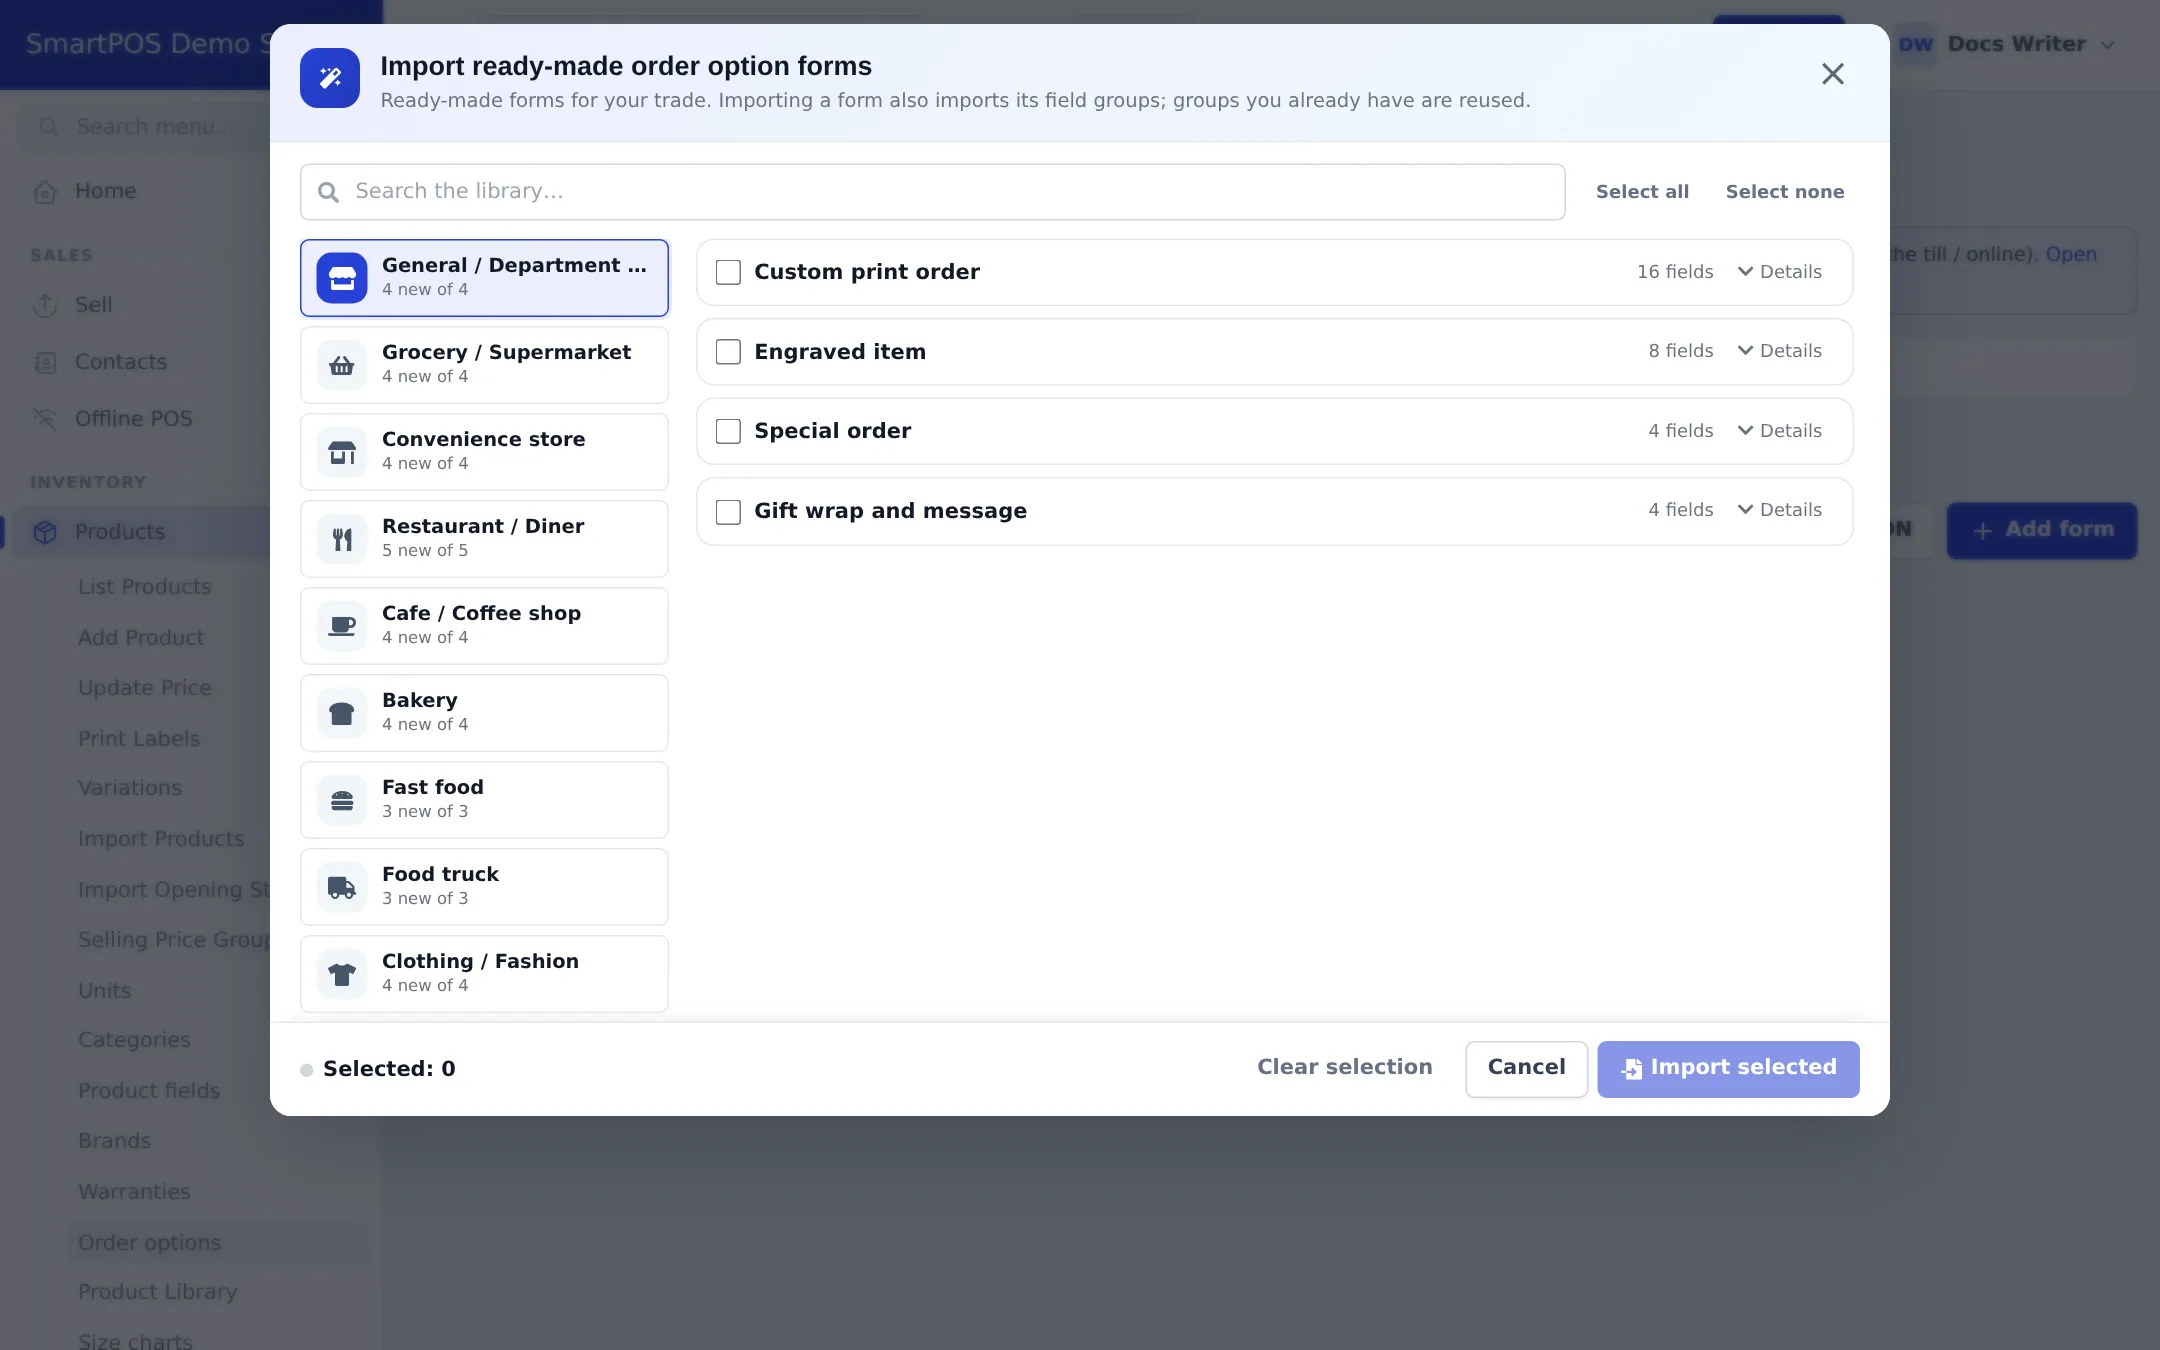The image size is (2160, 1350).
Task: Click the Convenience store shop icon
Action: (x=342, y=452)
